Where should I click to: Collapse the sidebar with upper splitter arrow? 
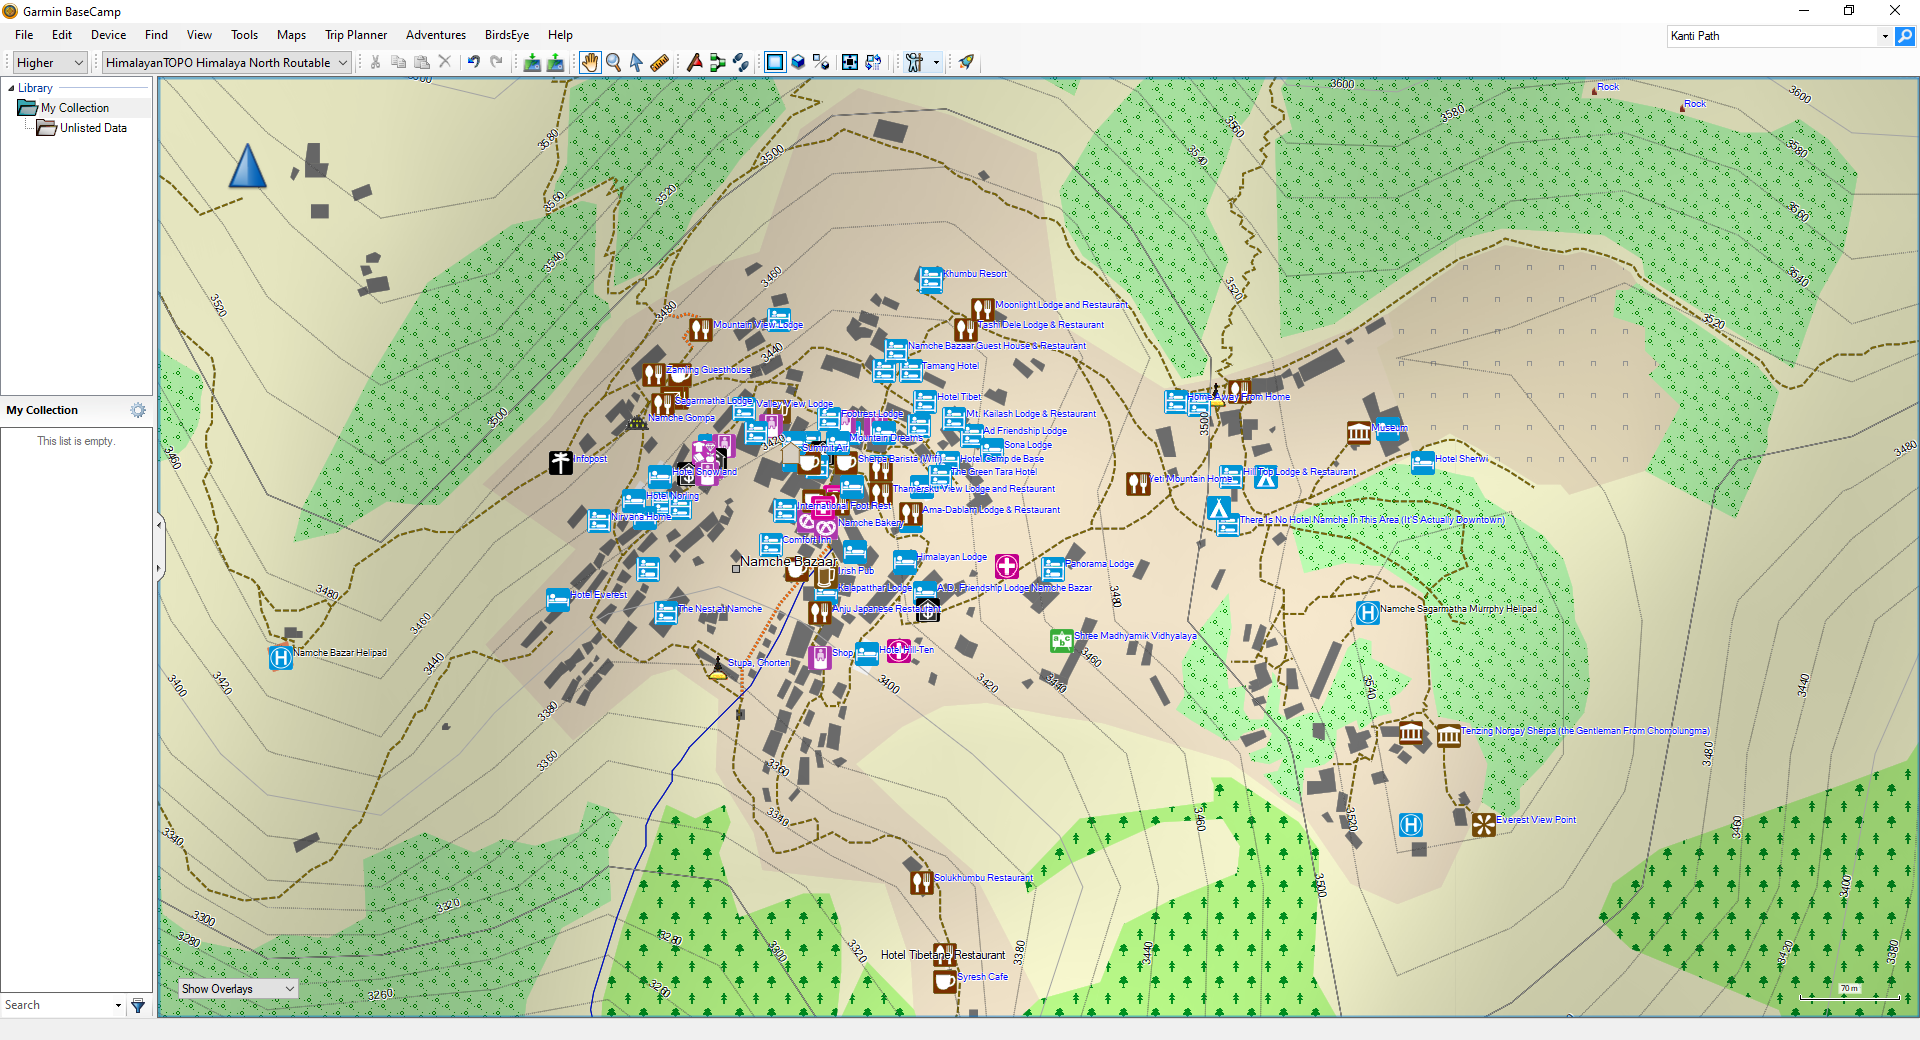click(158, 524)
